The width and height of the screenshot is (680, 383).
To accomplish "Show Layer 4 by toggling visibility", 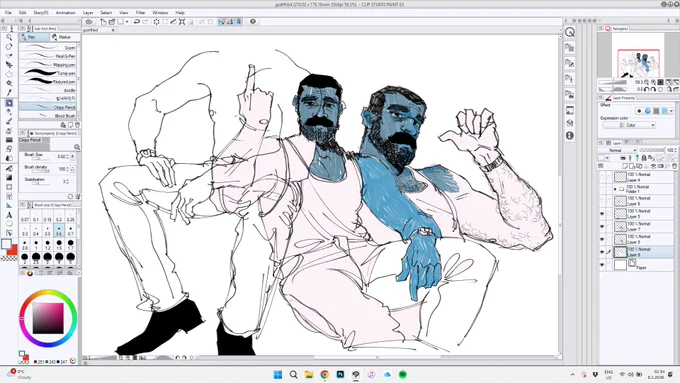I will (602, 177).
